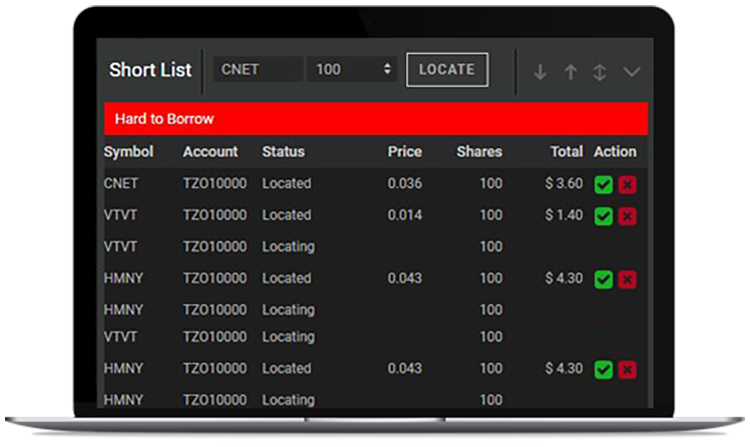Reject the bottom HMNY $4.30 locate
Image resolution: width=750 pixels, height=447 pixels.
(627, 370)
